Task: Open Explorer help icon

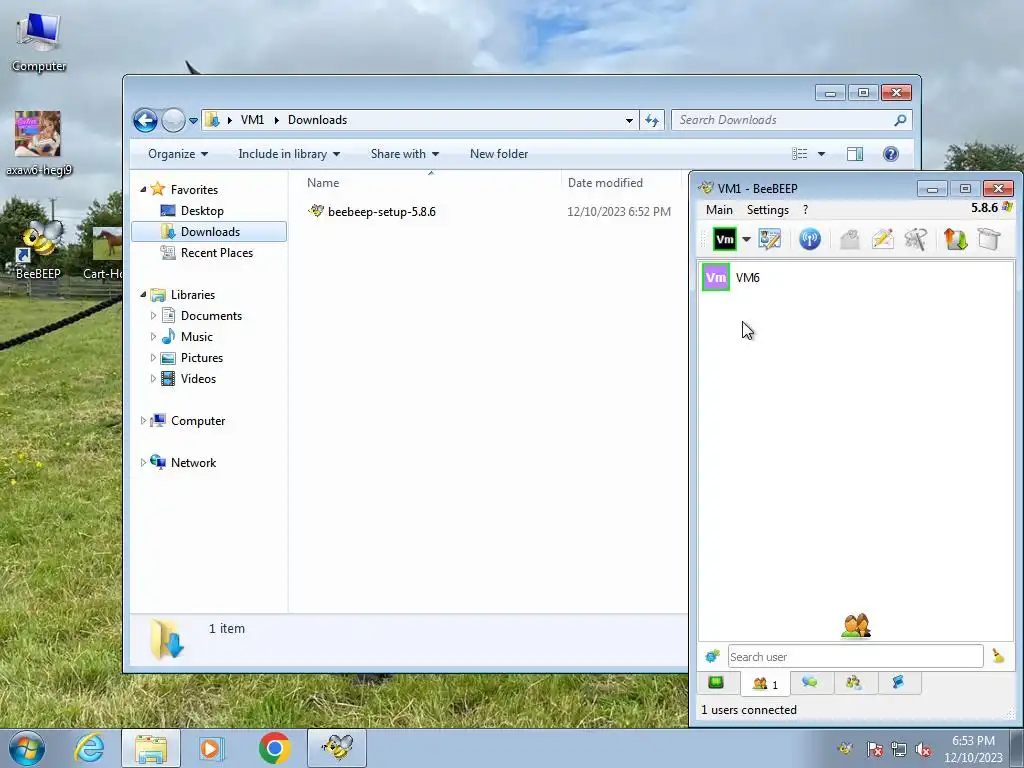Action: [x=891, y=154]
